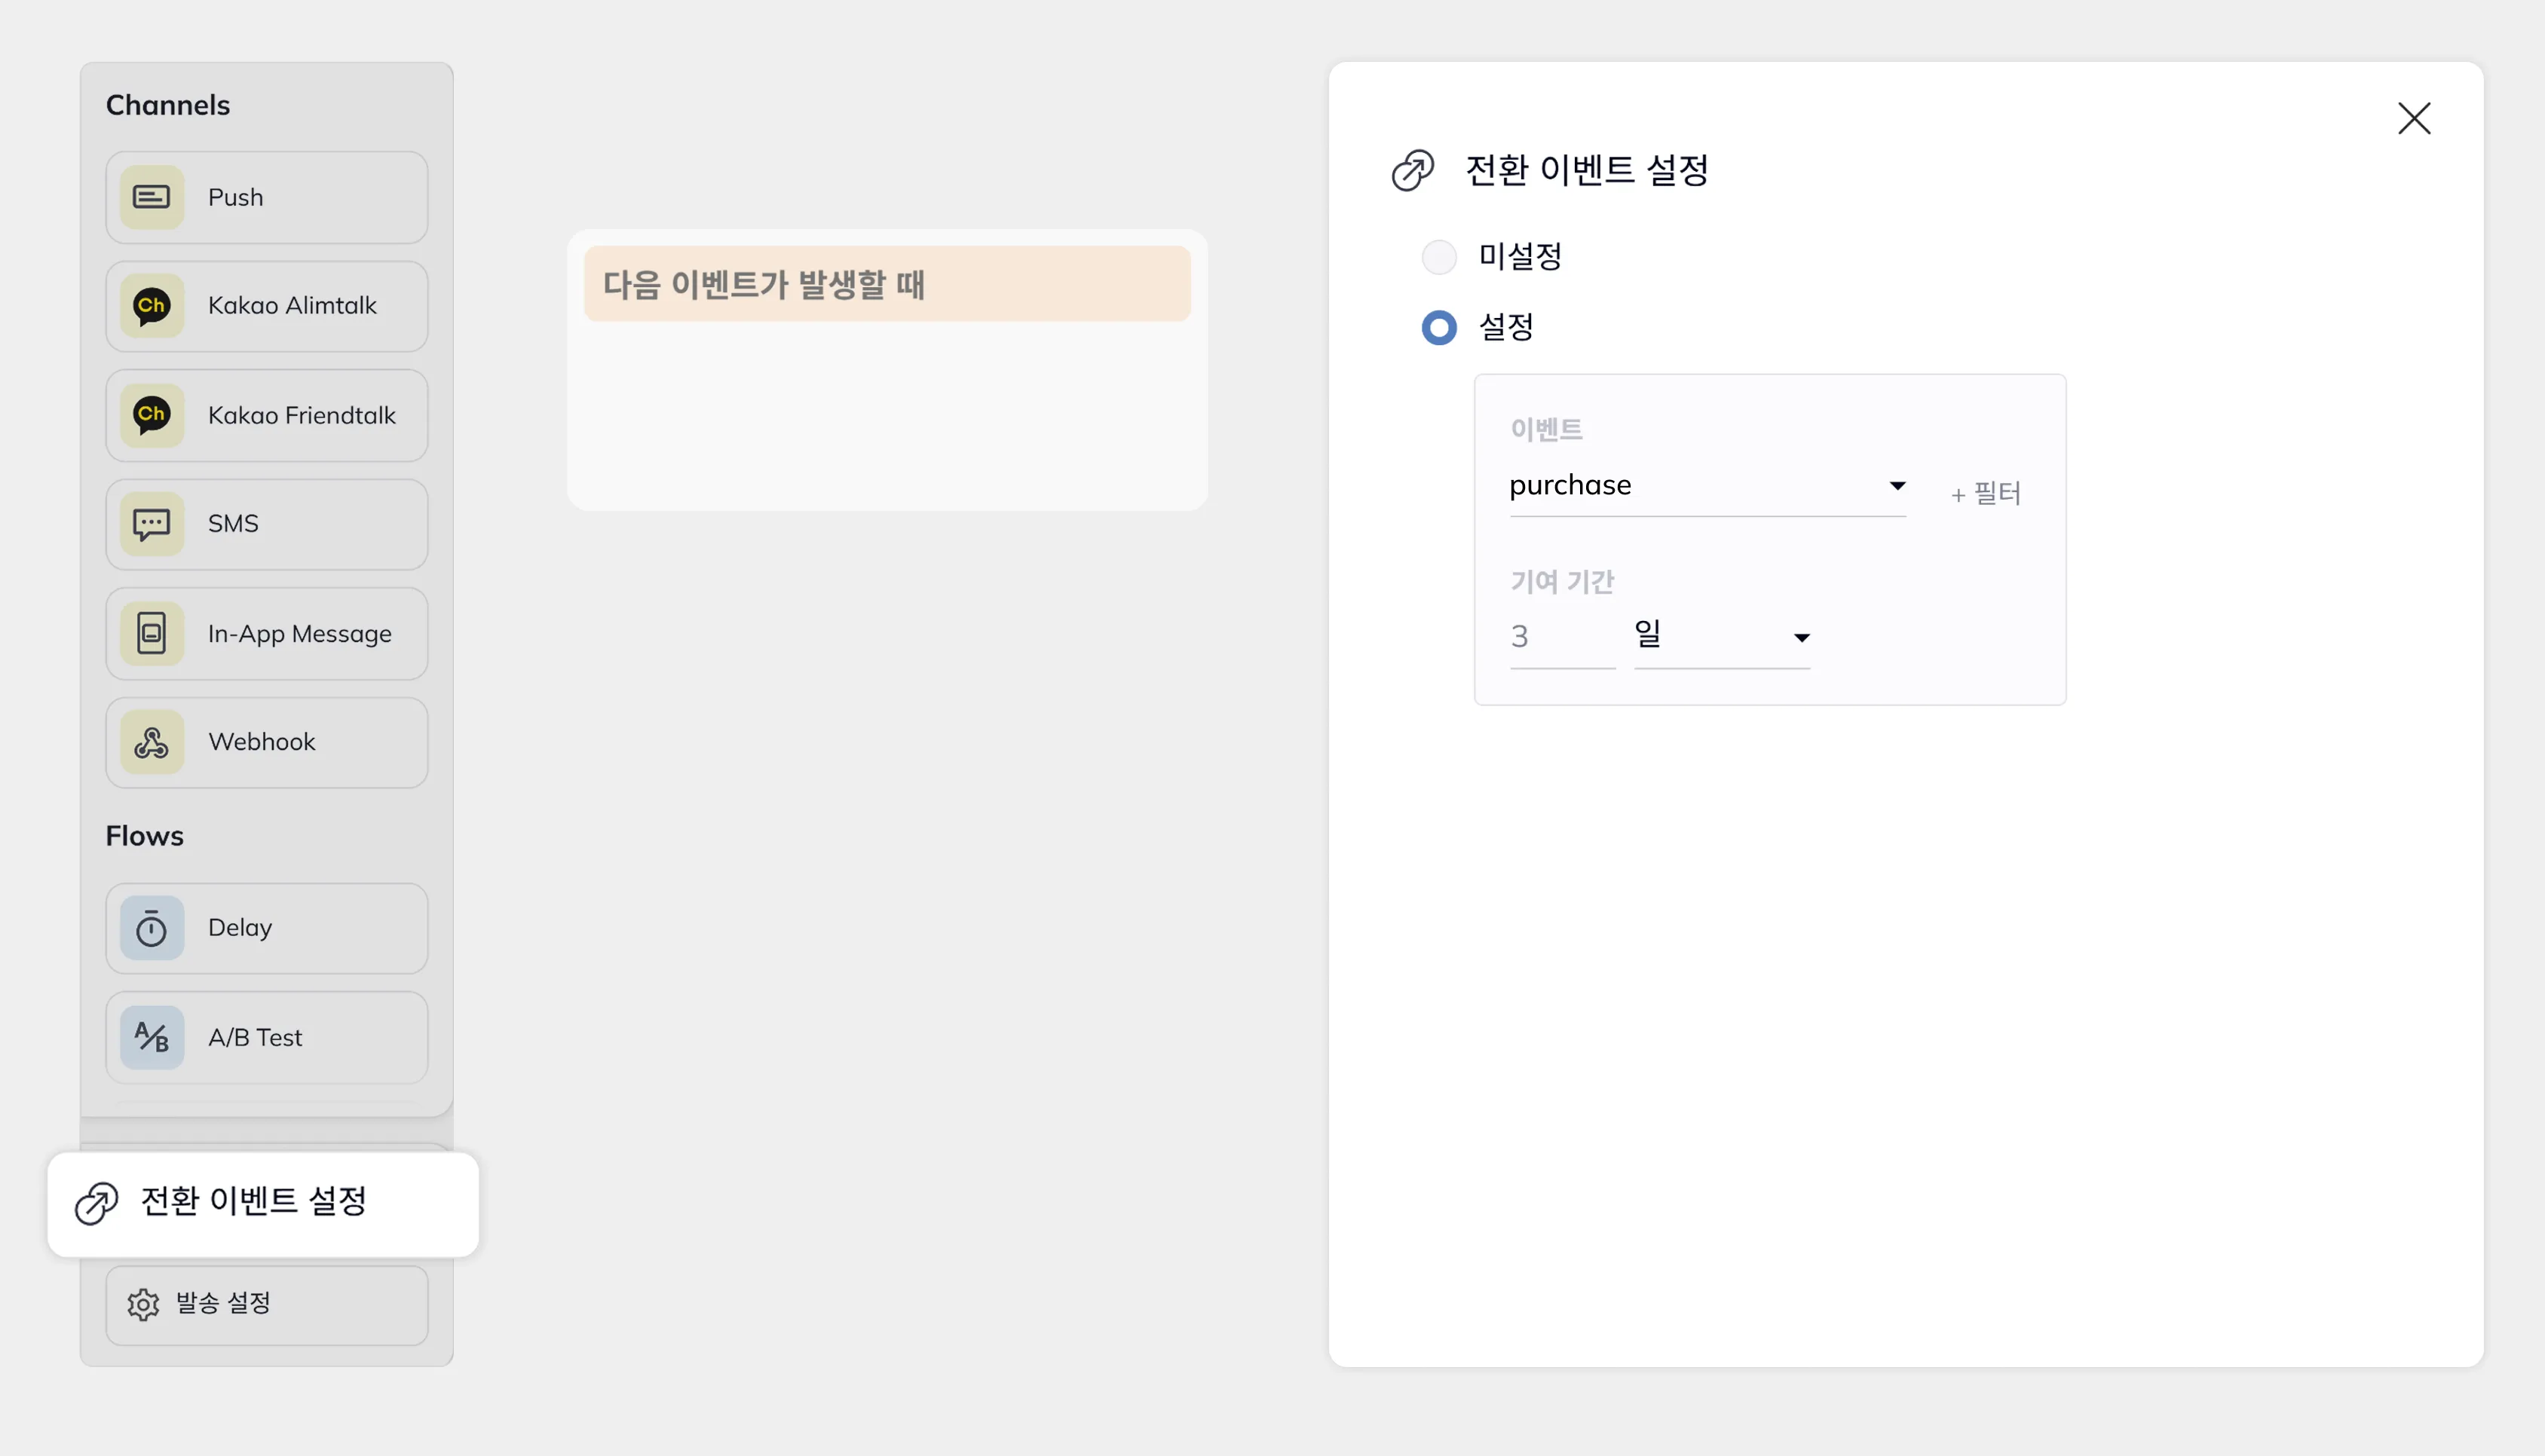Open the purchase event dropdown

point(1707,486)
